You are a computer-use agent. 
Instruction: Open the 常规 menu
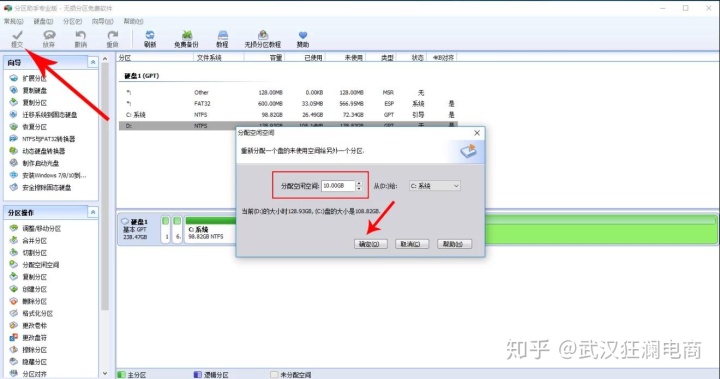coord(13,21)
